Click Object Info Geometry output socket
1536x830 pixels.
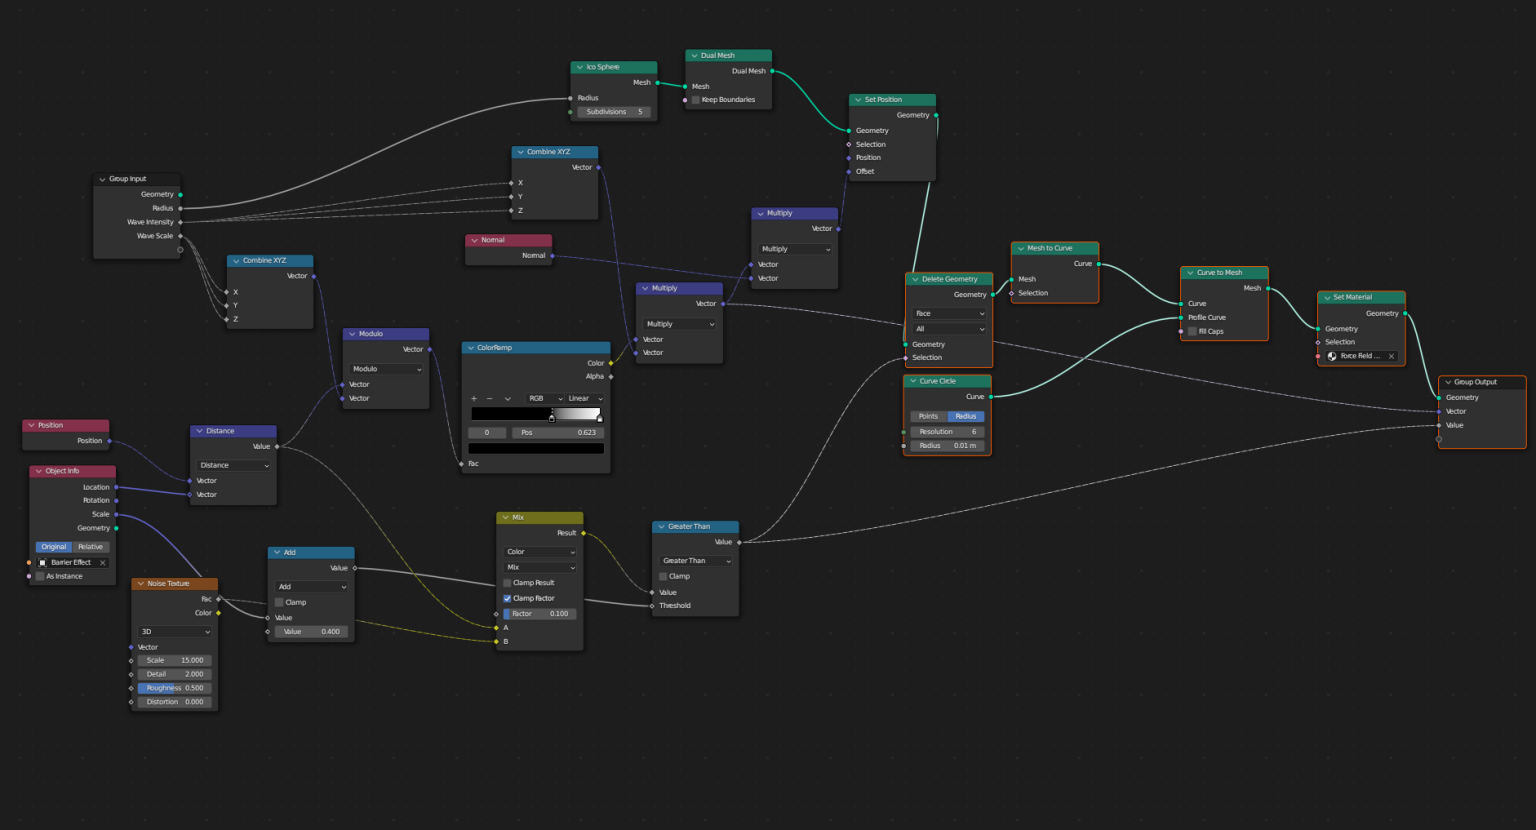[x=116, y=528]
